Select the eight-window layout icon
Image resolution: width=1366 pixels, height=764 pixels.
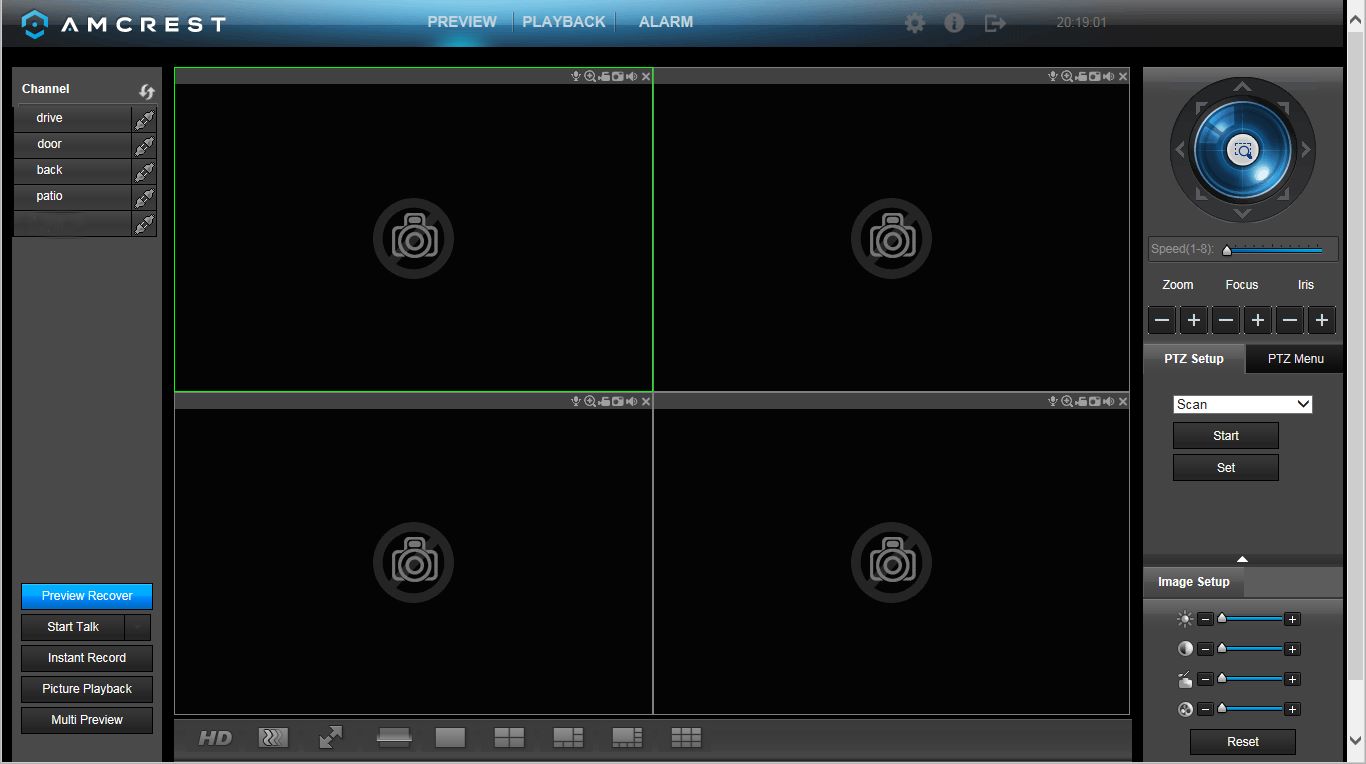627,738
